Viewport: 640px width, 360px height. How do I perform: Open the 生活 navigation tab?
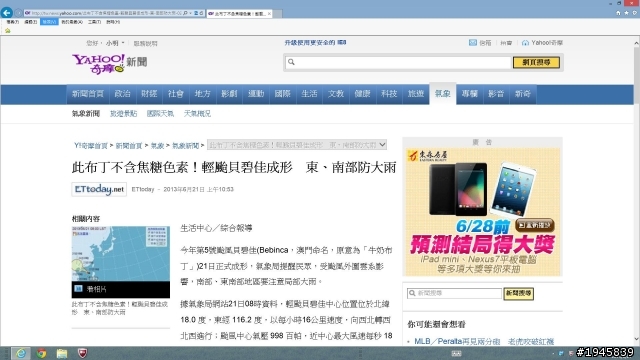[x=309, y=94]
